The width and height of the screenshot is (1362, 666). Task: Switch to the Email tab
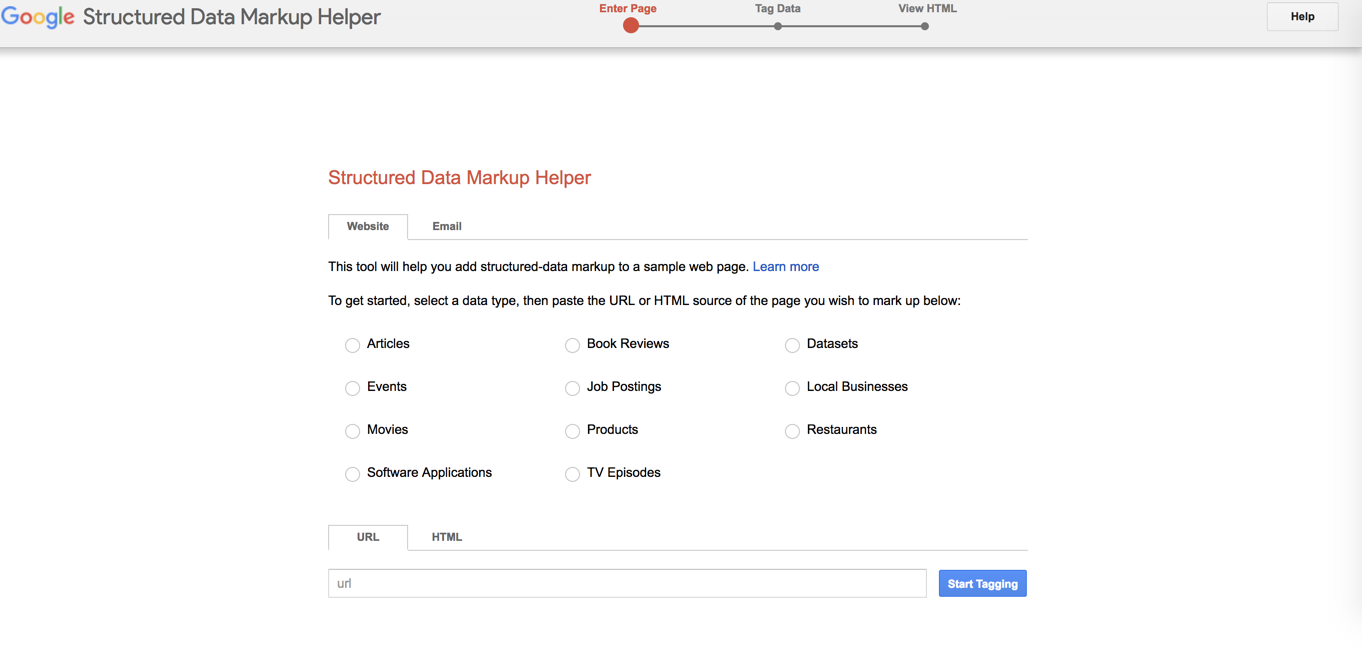(446, 226)
